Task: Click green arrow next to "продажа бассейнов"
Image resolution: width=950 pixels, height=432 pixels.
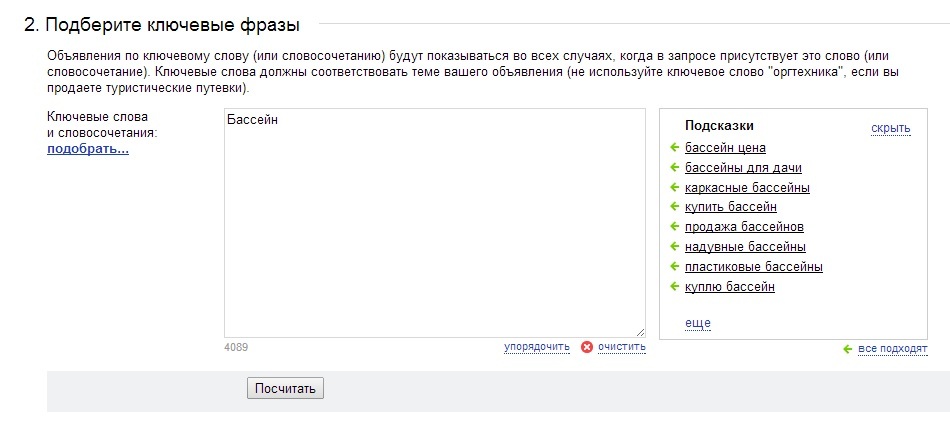Action: tap(674, 227)
